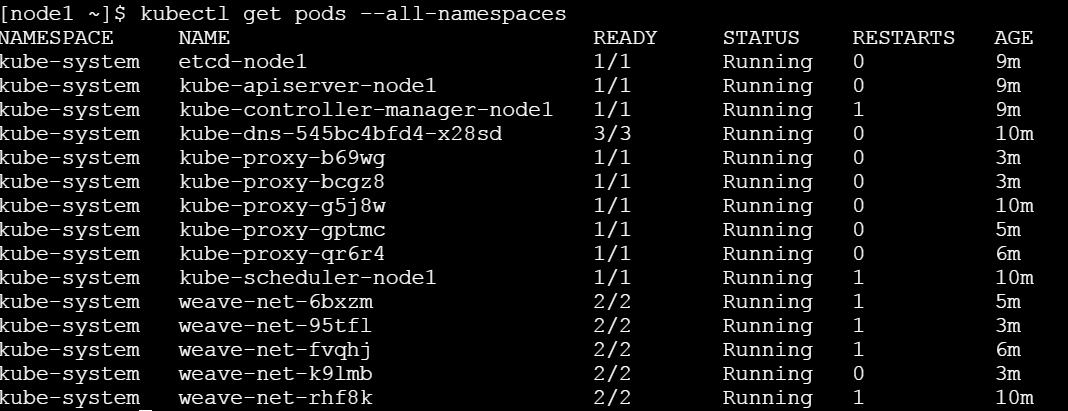Click the 3/3 ready value for kube-dns
This screenshot has width=1068, height=411.
612,134
